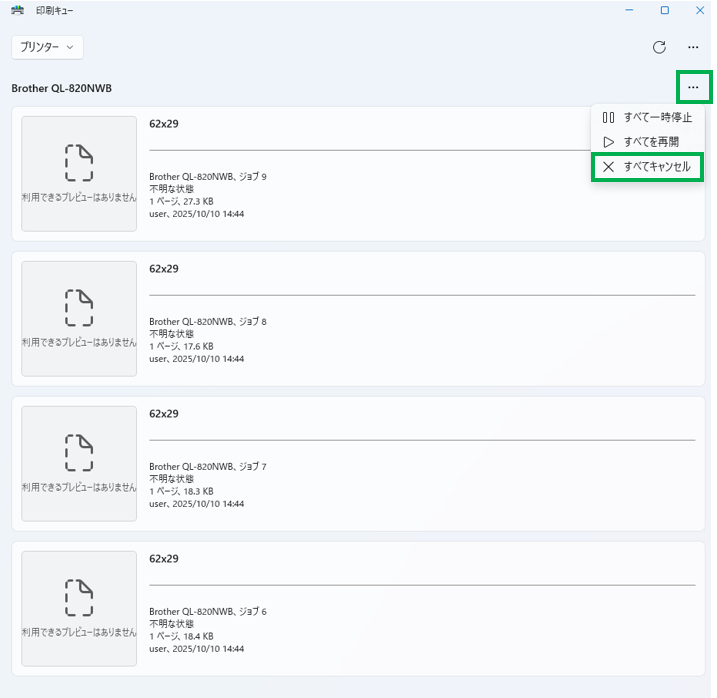Click the Brother QL-820NWB printer heading
Screen dimensions: 717x698
(61, 88)
